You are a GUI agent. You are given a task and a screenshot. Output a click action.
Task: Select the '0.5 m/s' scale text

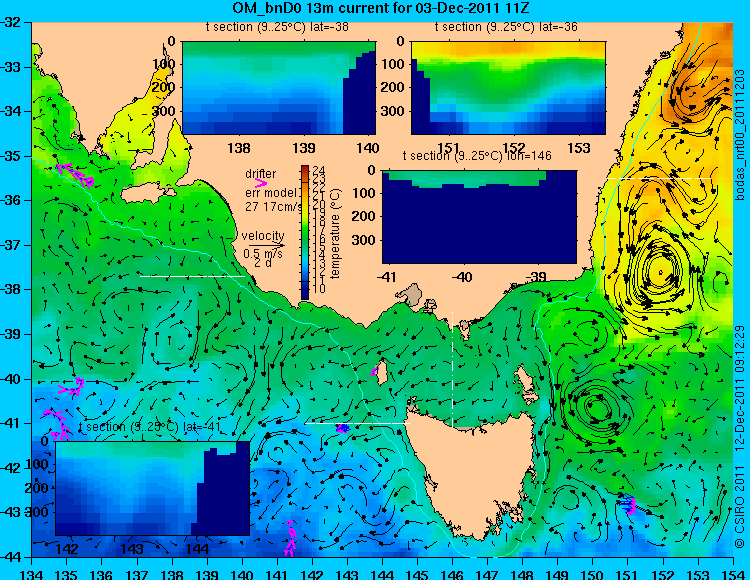click(x=263, y=253)
